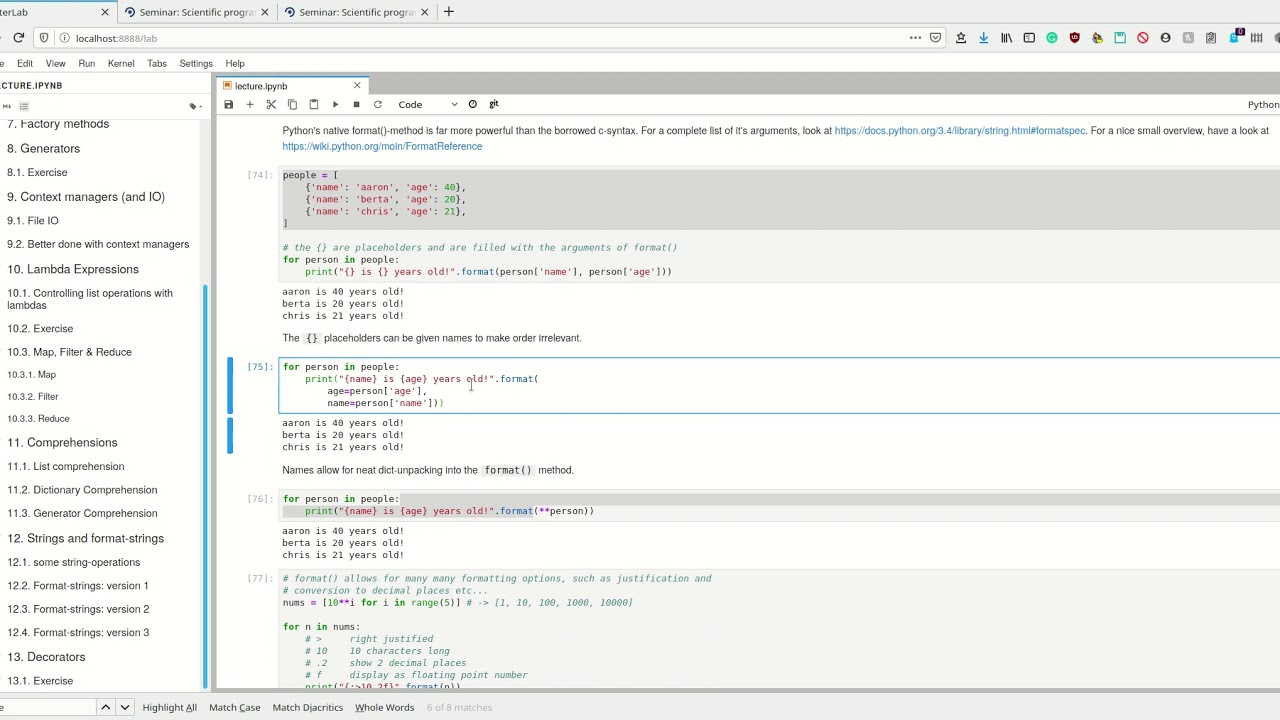This screenshot has height=720, width=1280.
Task: Open the wiki.python.org FormatReference link
Action: (382, 146)
